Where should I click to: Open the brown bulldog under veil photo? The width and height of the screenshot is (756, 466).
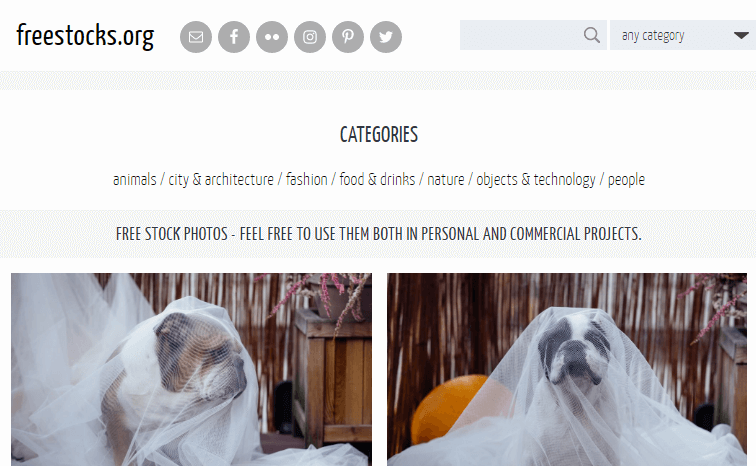point(191,370)
